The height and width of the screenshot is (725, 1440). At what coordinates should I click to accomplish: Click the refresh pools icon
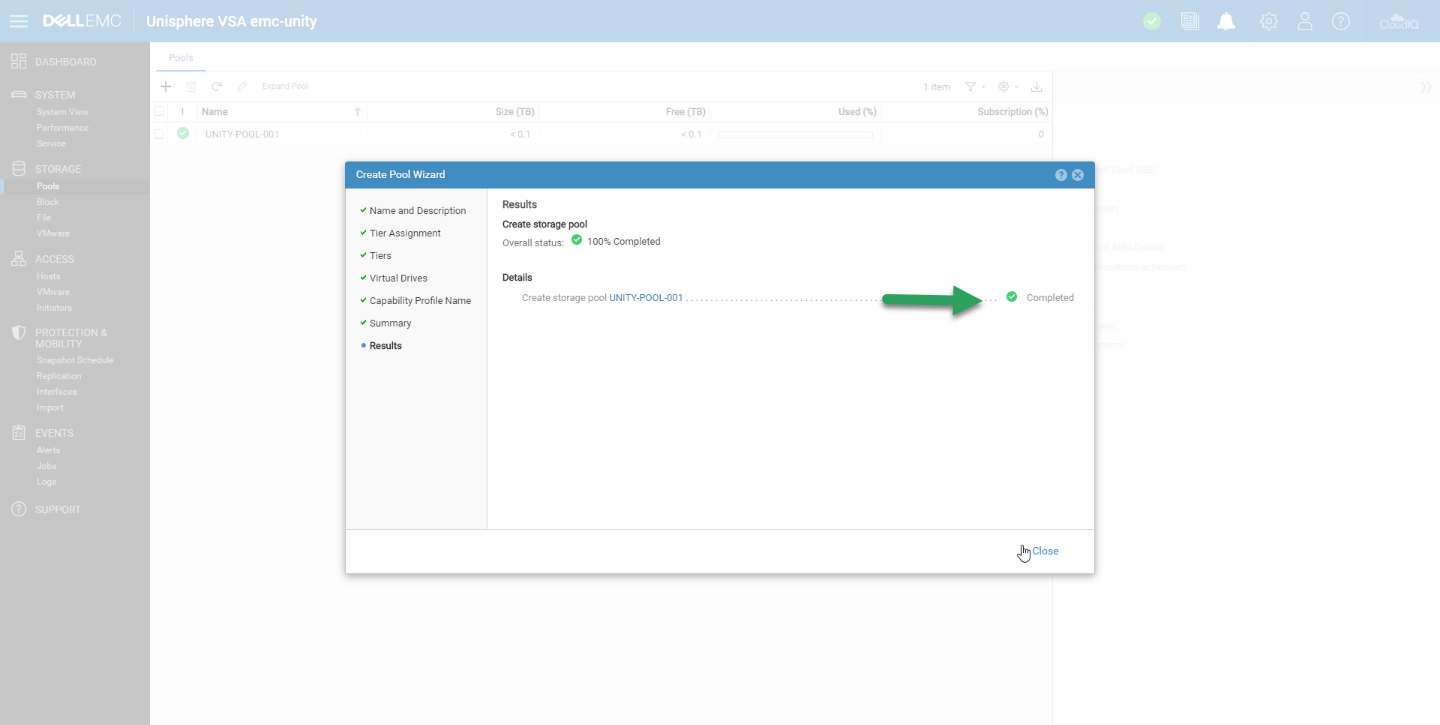216,87
